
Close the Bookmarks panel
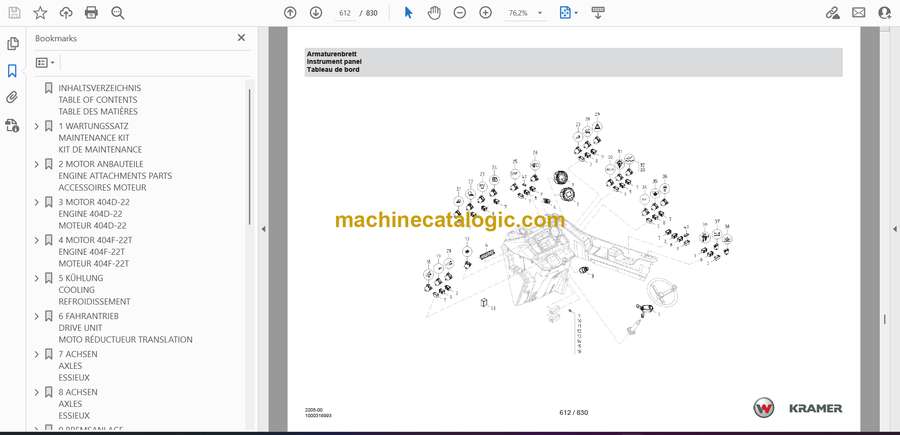(241, 38)
